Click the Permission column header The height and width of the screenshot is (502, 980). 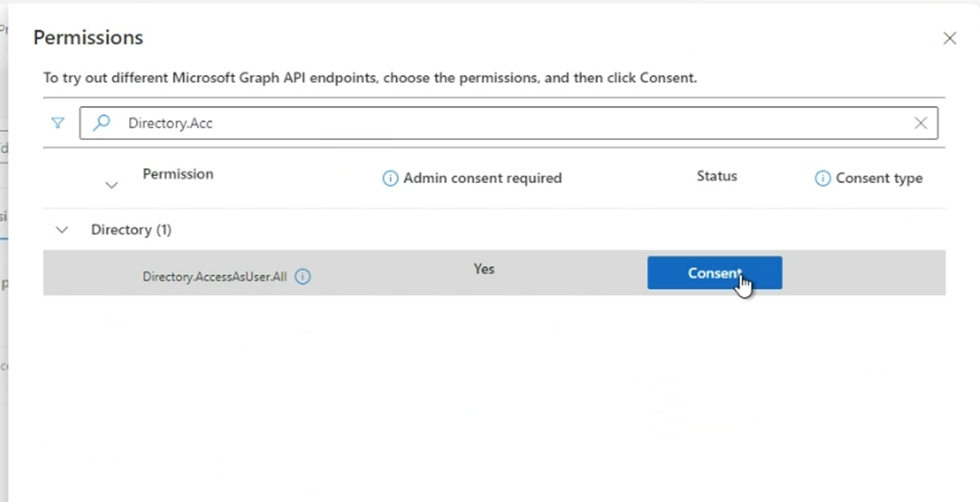(x=178, y=174)
